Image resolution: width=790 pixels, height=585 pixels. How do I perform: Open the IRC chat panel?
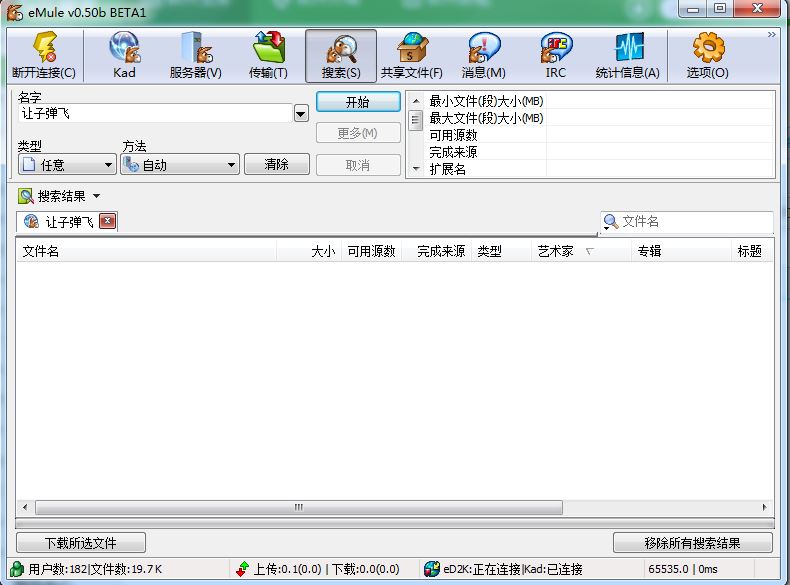tap(556, 55)
